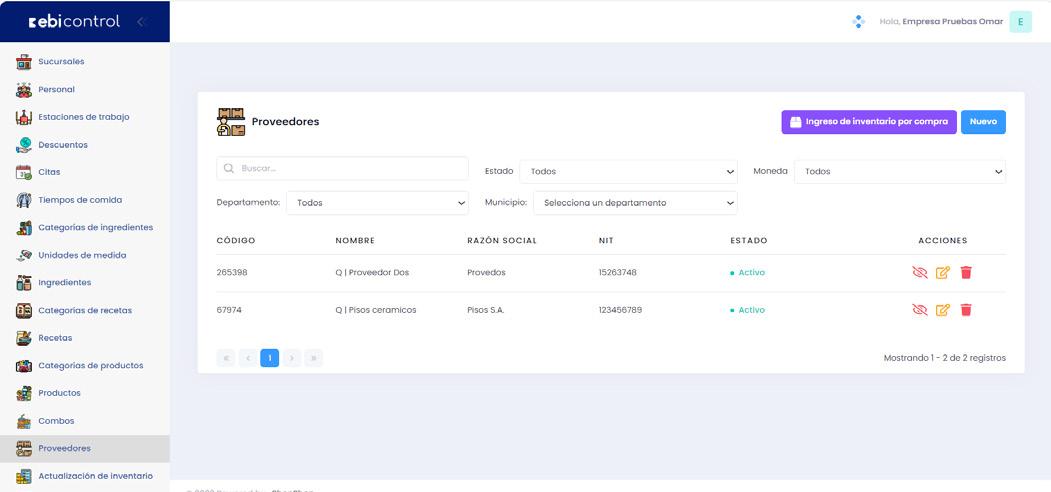Open the Estado dropdown filter
Viewport: 1051px width, 492px height.
pos(629,172)
